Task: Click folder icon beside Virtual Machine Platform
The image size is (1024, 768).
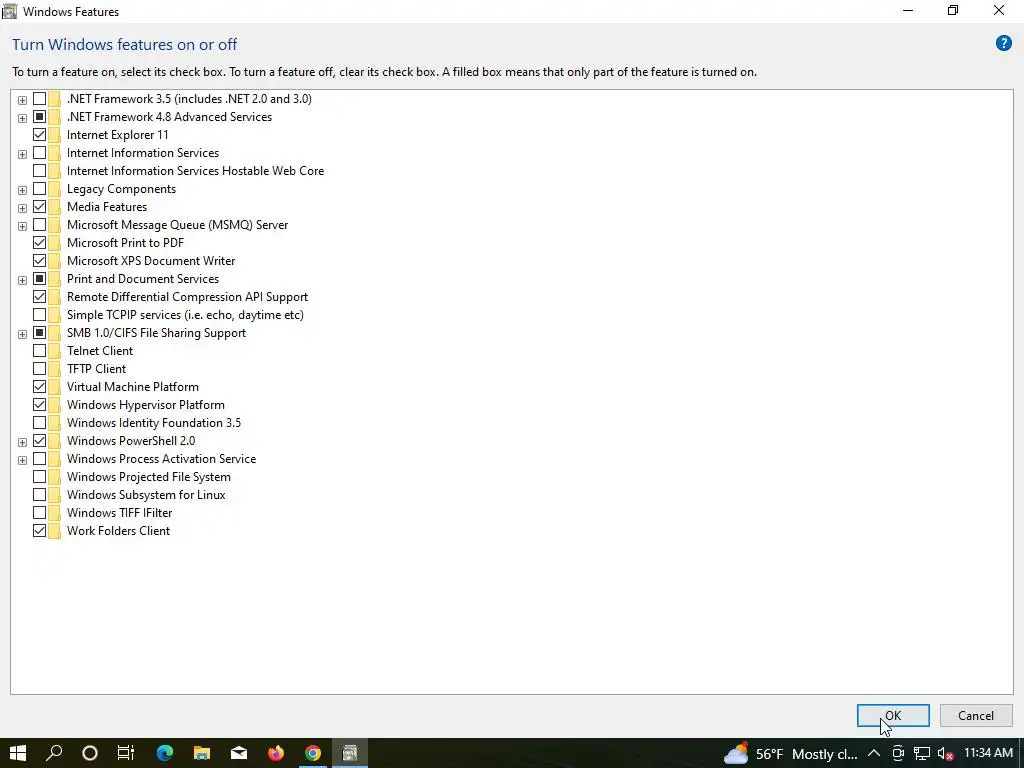Action: (54, 387)
